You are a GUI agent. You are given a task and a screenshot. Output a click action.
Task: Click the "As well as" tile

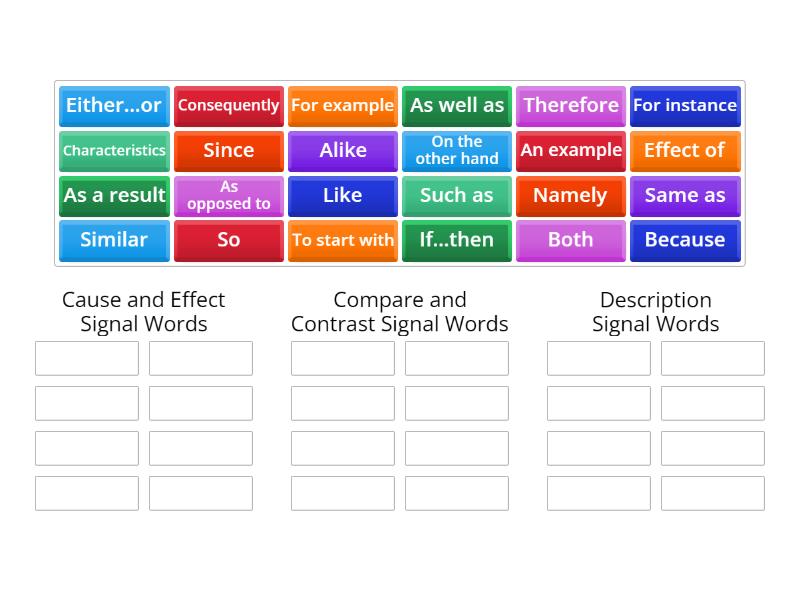click(456, 106)
